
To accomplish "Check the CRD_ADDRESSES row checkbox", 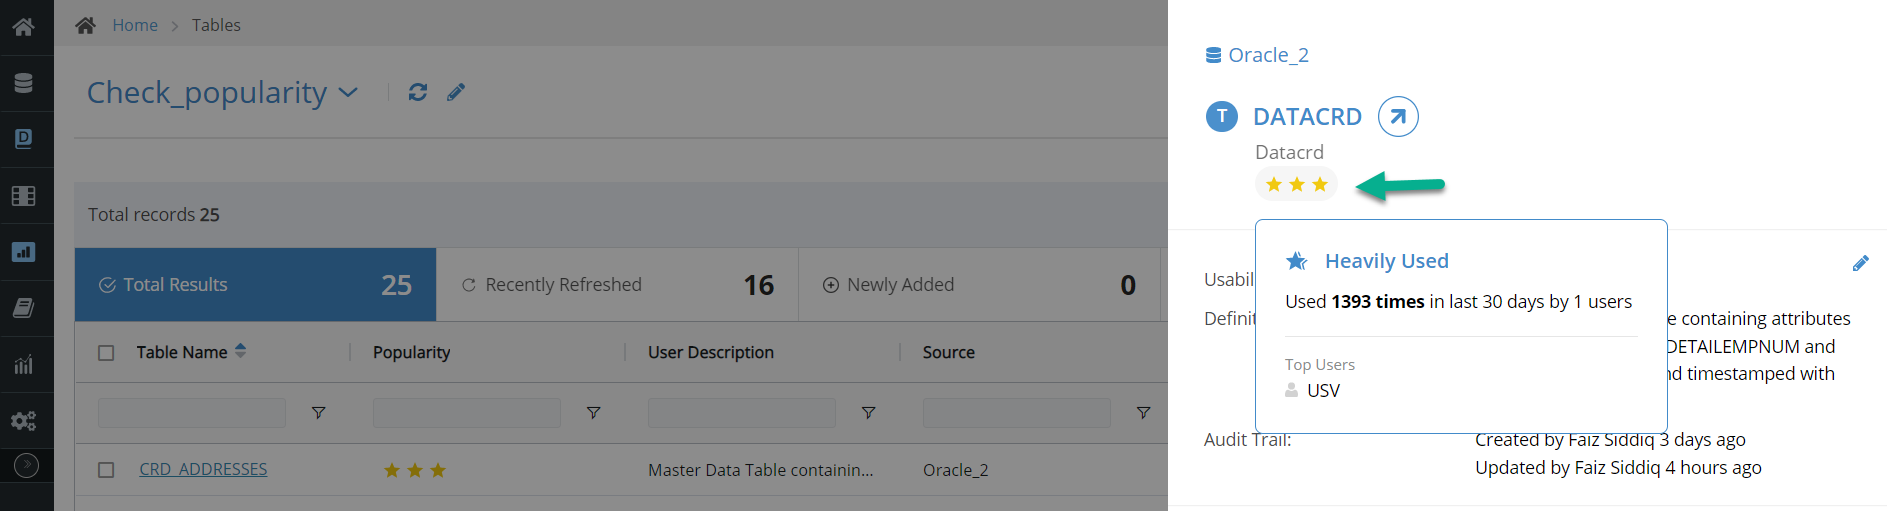I will [106, 470].
